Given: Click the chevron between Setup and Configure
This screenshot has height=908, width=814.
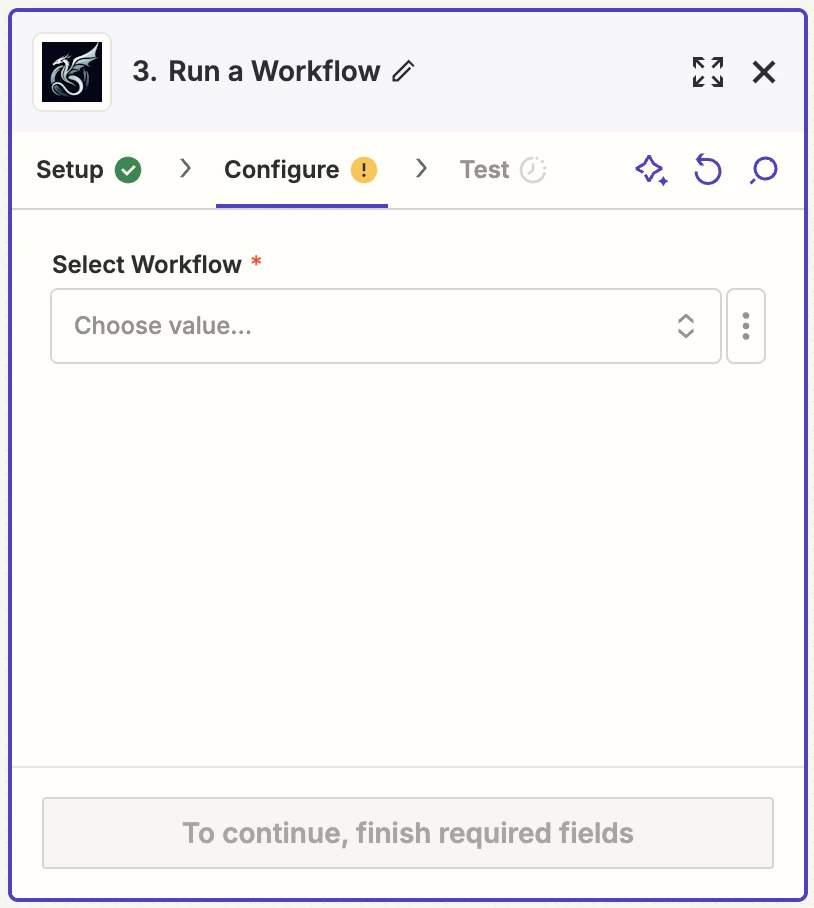Looking at the screenshot, I should click(184, 169).
